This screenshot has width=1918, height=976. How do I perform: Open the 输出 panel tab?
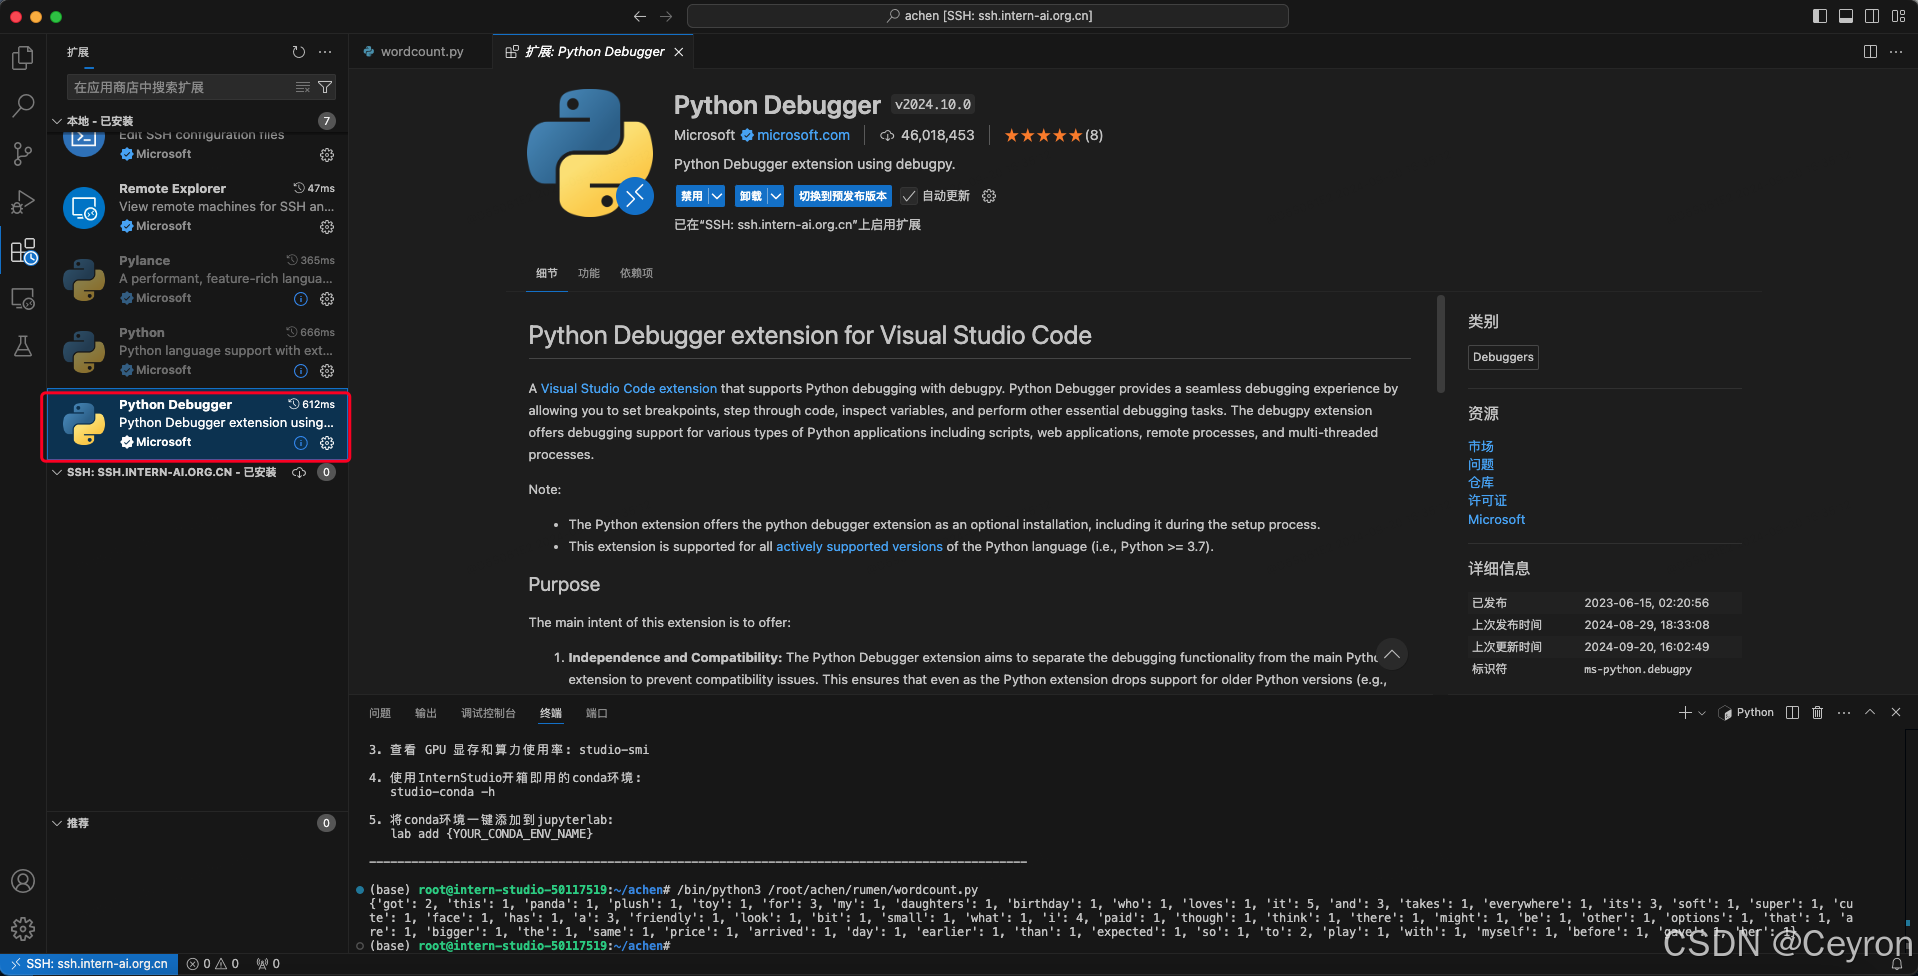(x=425, y=712)
